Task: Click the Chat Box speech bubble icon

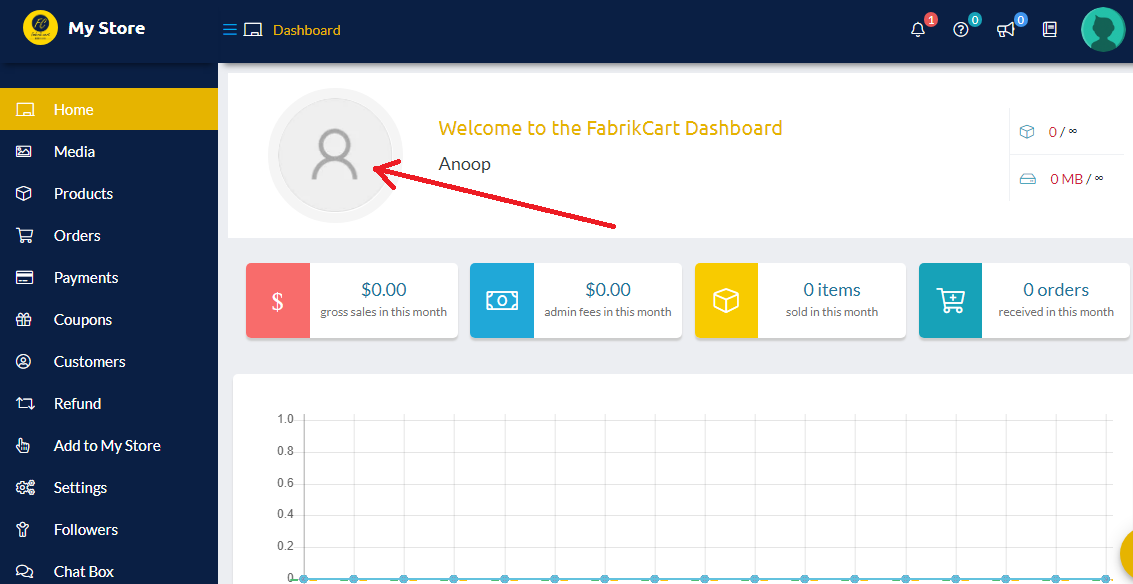Action: coord(25,572)
